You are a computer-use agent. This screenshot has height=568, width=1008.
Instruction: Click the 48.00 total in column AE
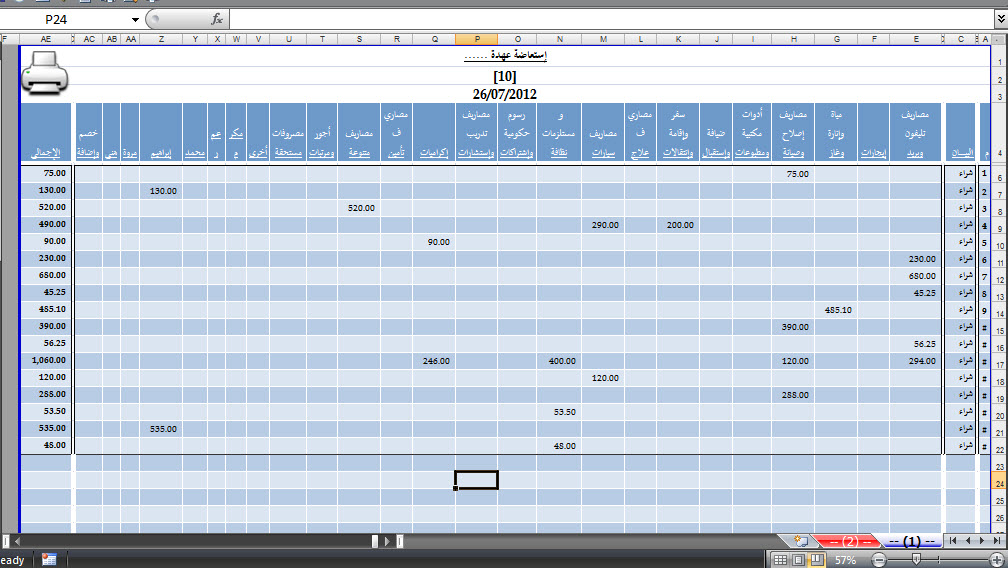click(x=46, y=445)
